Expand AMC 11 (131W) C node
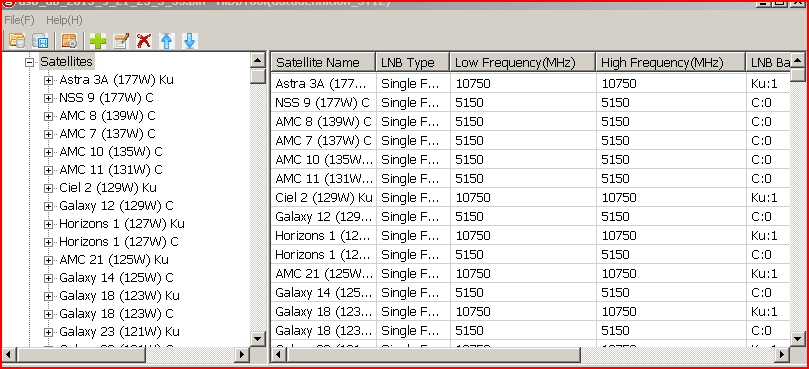The image size is (809, 369). [x=48, y=170]
